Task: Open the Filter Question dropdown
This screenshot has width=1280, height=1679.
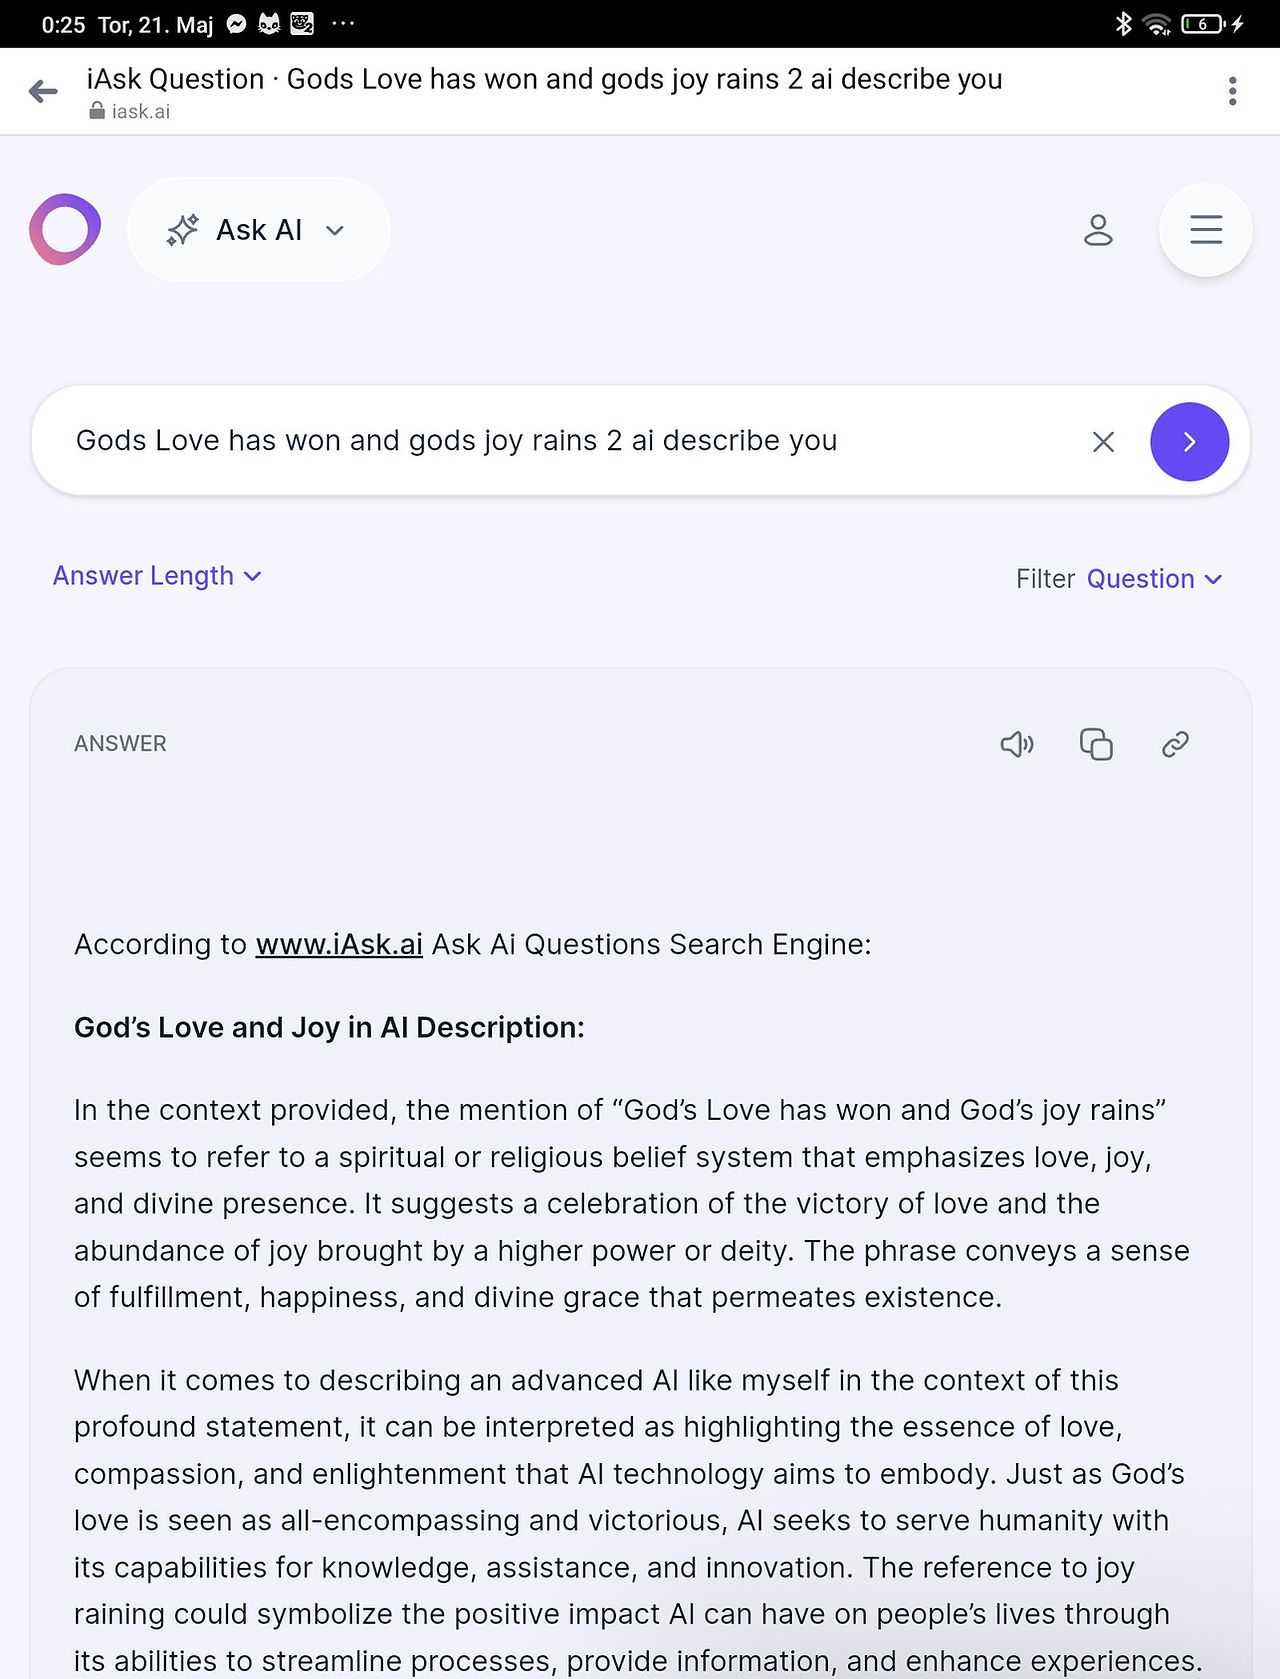Action: [x=1155, y=579]
